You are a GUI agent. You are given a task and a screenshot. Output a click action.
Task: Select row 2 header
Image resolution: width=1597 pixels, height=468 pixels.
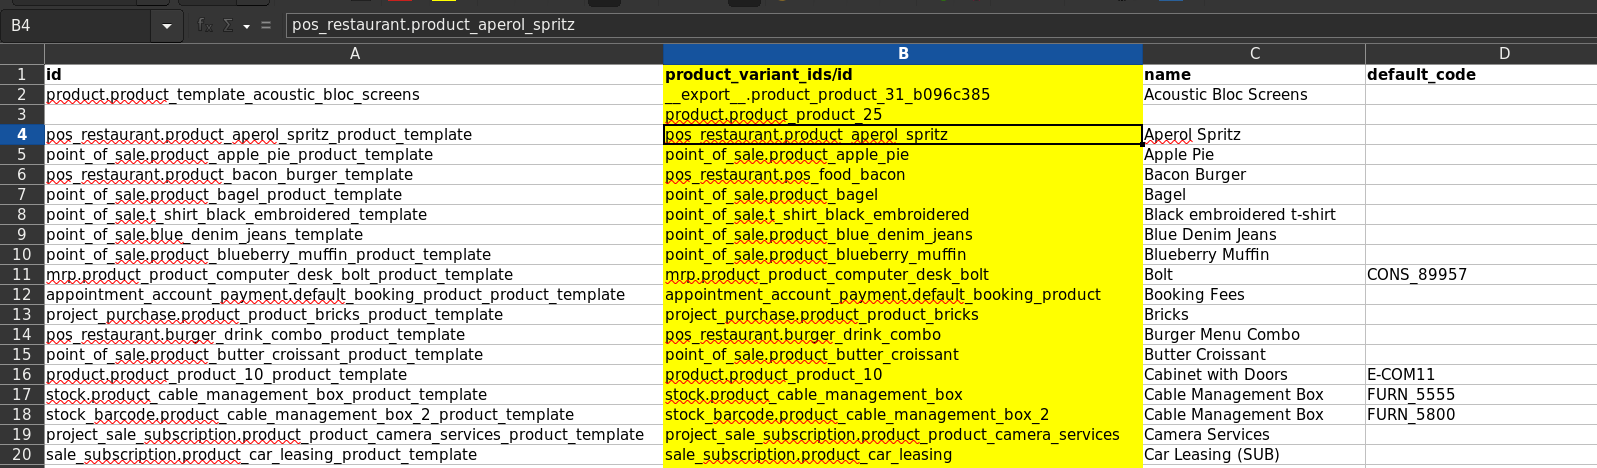(x=22, y=94)
